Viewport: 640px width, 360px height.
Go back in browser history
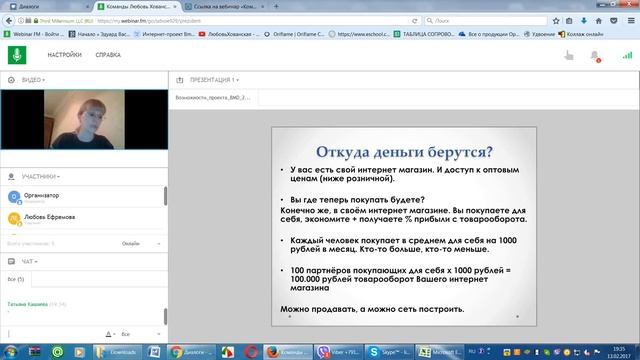(9, 20)
